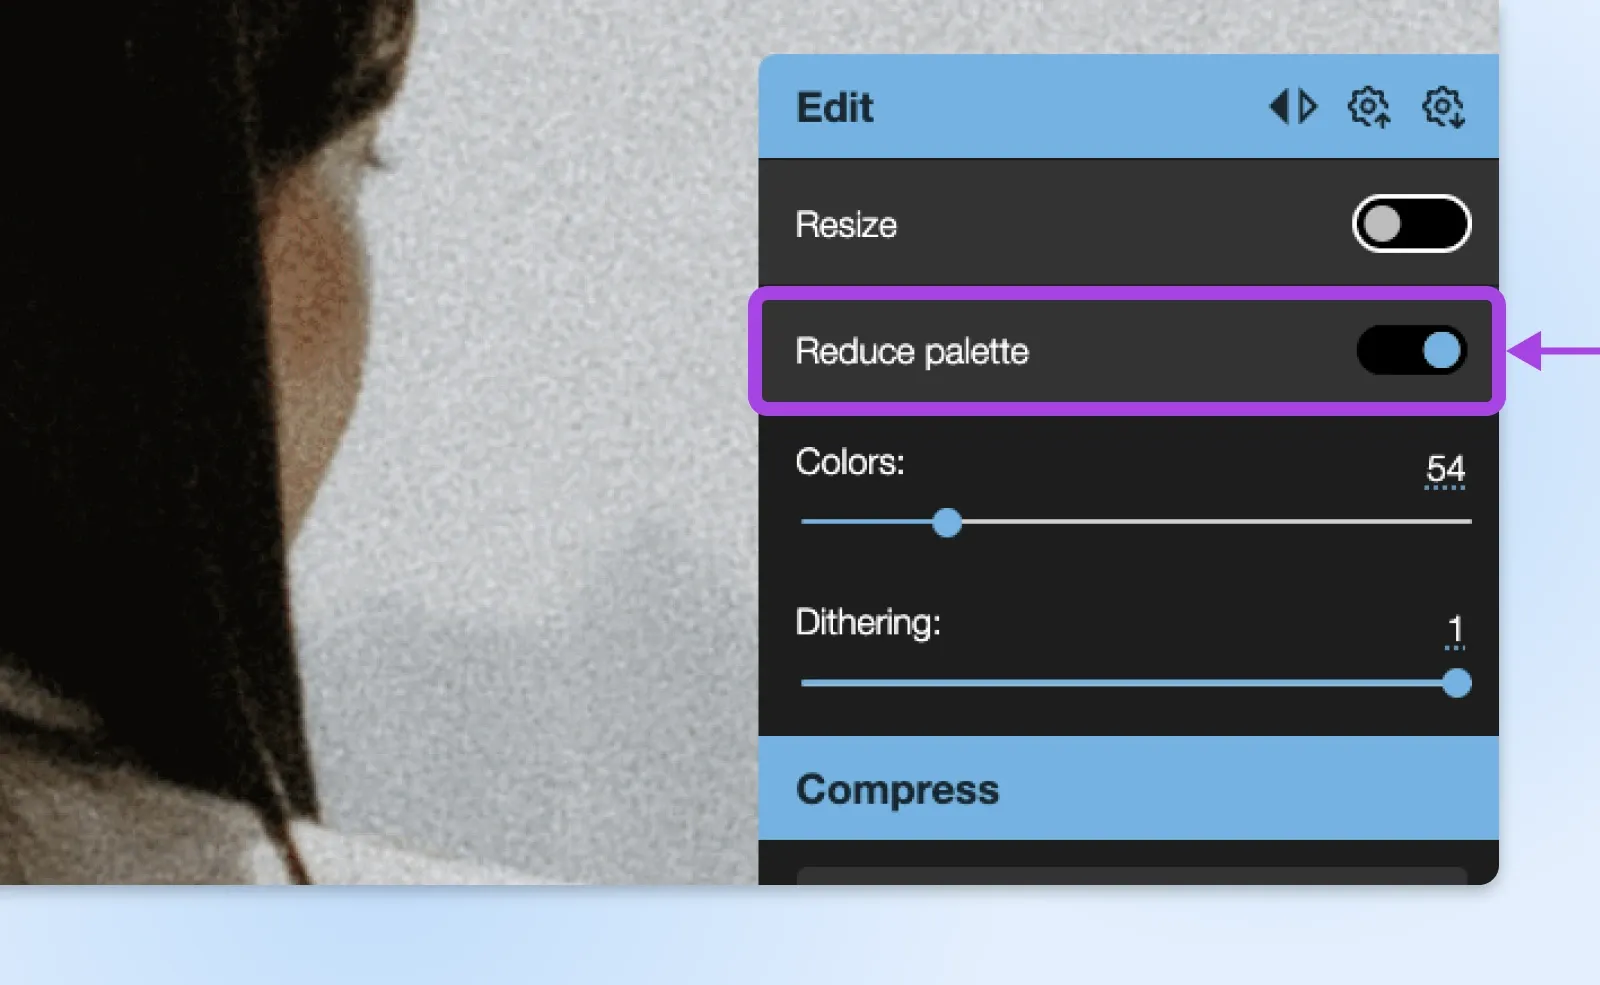The image size is (1600, 985).
Task: Click the Dithering value 1 to edit it
Action: pos(1455,628)
